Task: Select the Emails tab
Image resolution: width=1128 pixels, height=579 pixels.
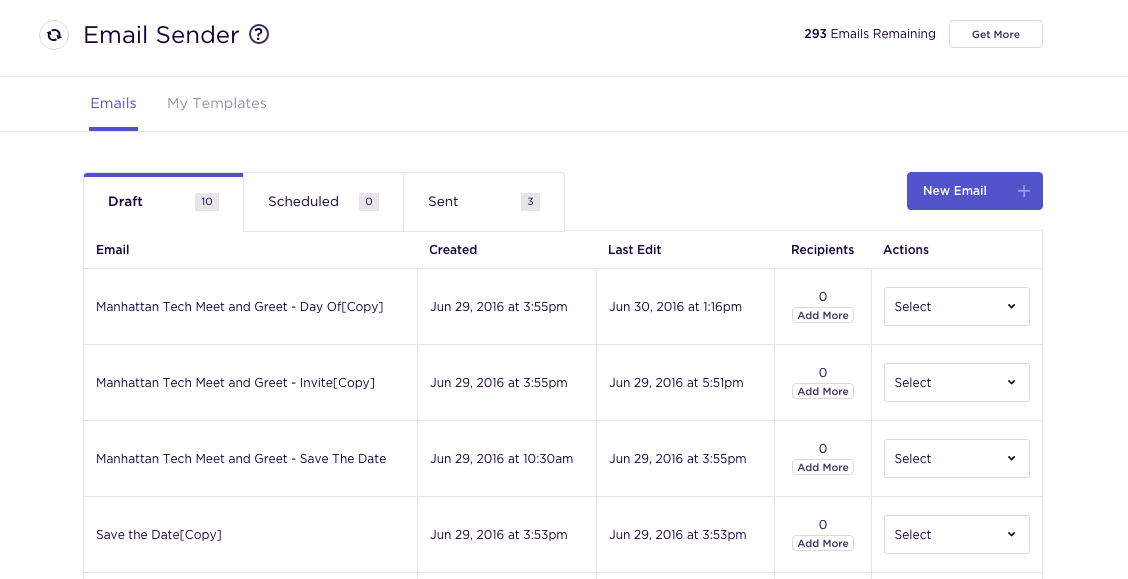Action: click(x=113, y=104)
